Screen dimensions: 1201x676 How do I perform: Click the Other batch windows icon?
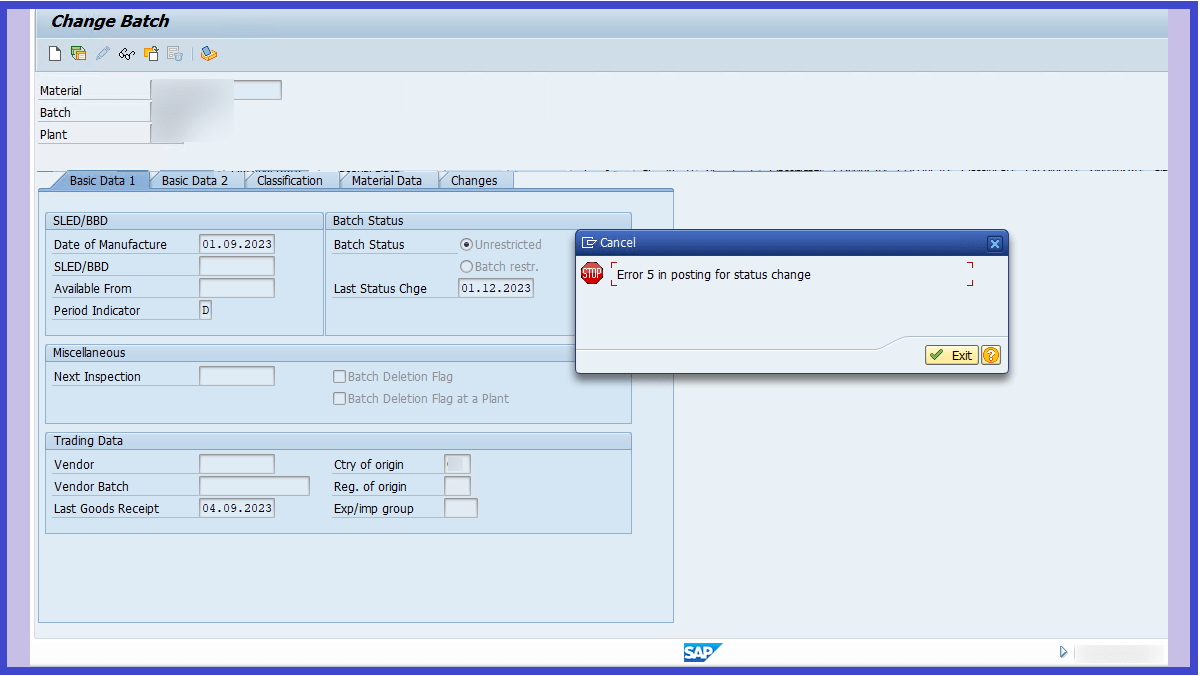click(78, 54)
